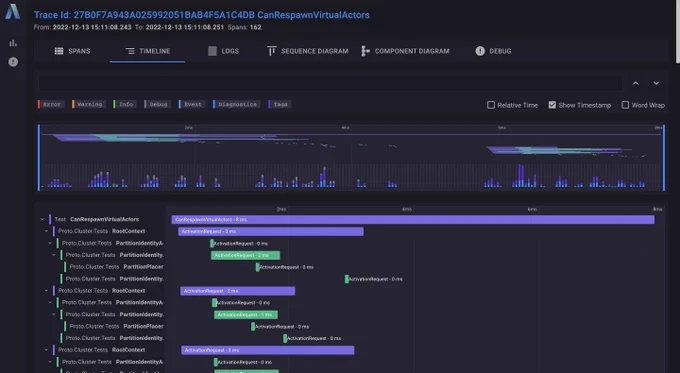Image resolution: width=680 pixels, height=373 pixels.
Task: Click the right blue handle of overview minimap
Action: pos(664,157)
